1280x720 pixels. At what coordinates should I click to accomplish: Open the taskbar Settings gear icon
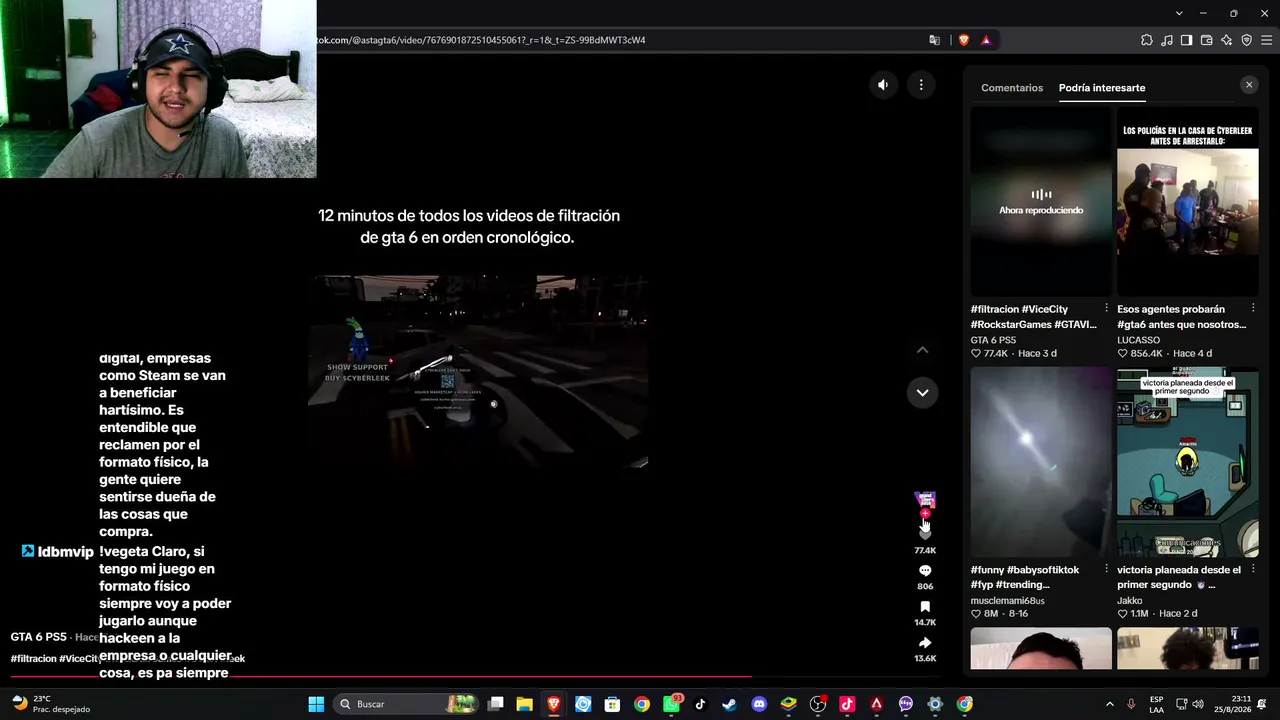click(x=935, y=704)
